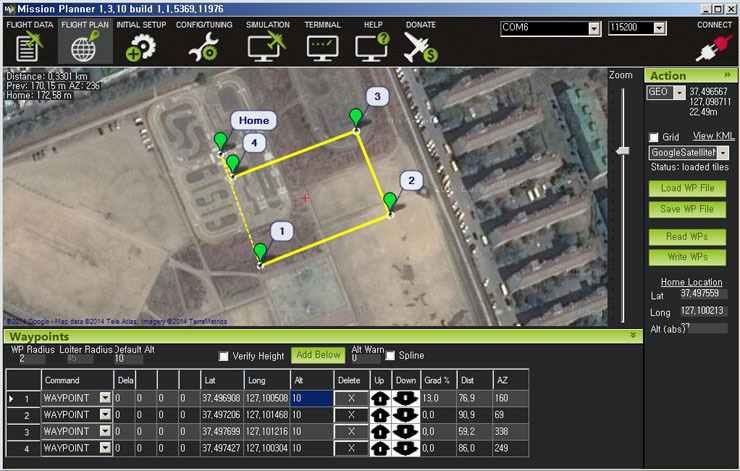Open command dropdown for waypoint 1

[x=105, y=398]
